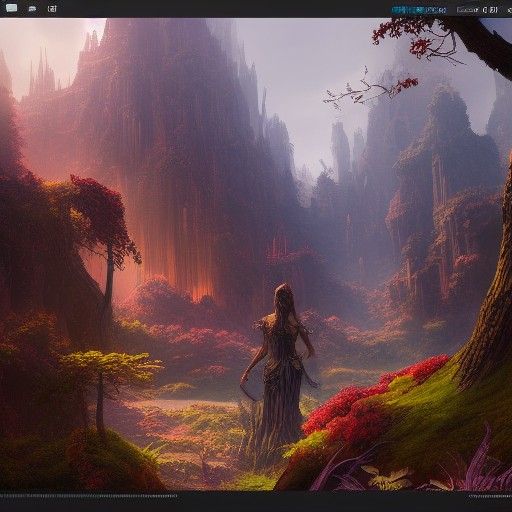Screen dimensions: 512x512
Task: Click the gray outlined box in the top bar
Action: 467,10
